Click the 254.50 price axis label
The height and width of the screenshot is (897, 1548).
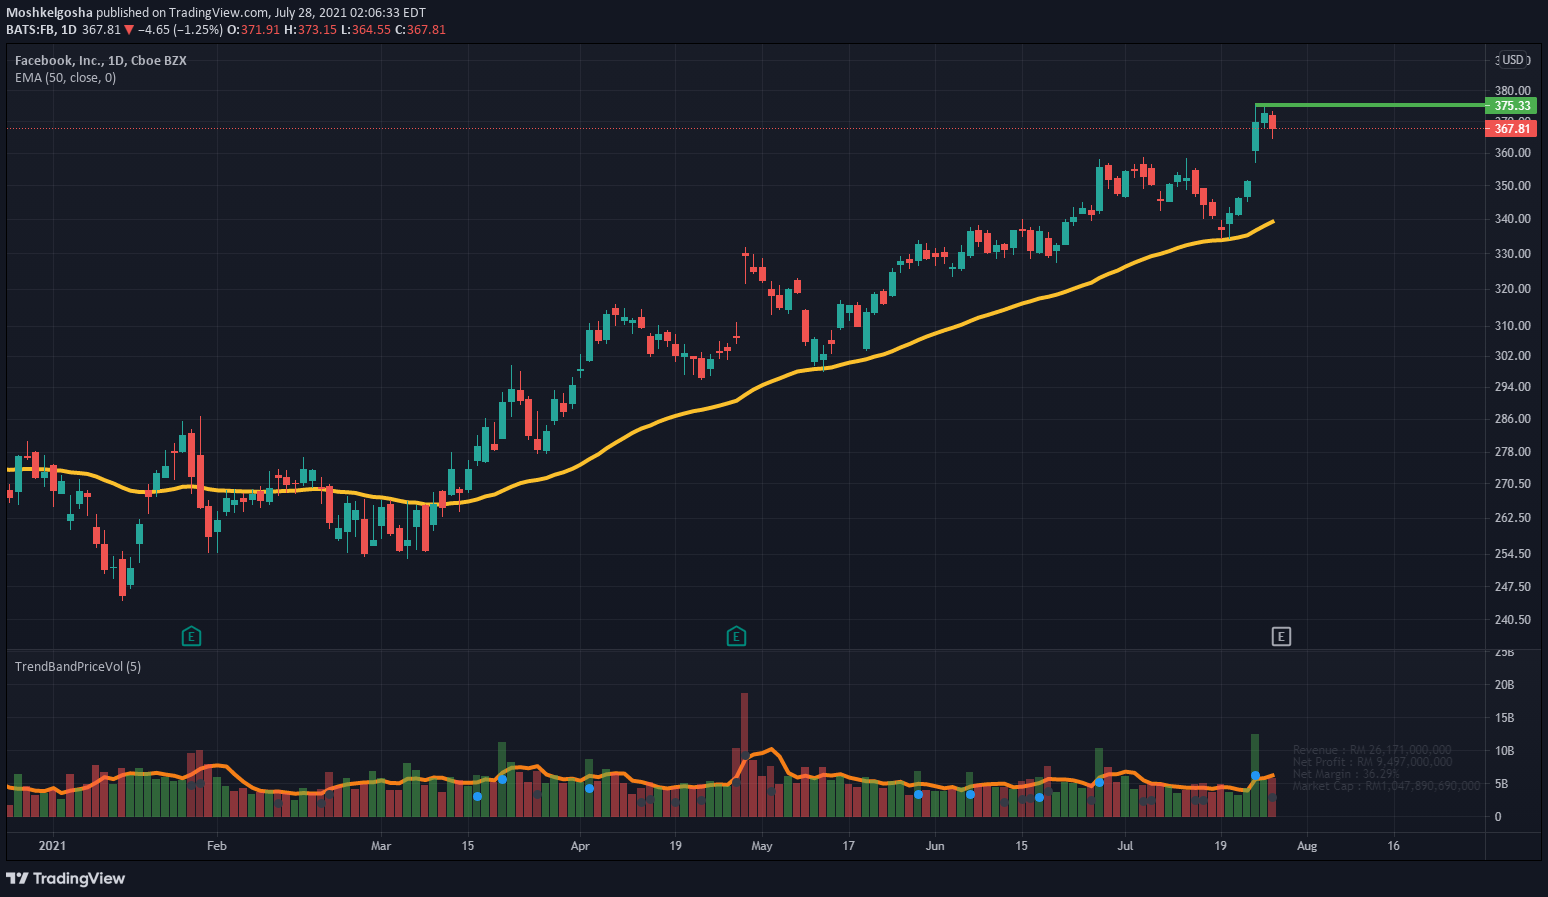click(x=1512, y=553)
